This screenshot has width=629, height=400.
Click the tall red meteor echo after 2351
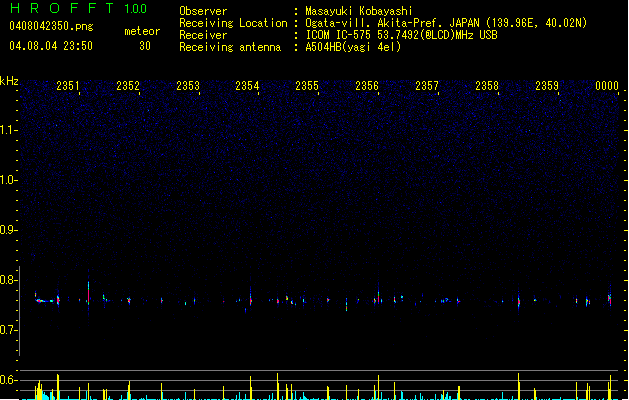(89, 293)
